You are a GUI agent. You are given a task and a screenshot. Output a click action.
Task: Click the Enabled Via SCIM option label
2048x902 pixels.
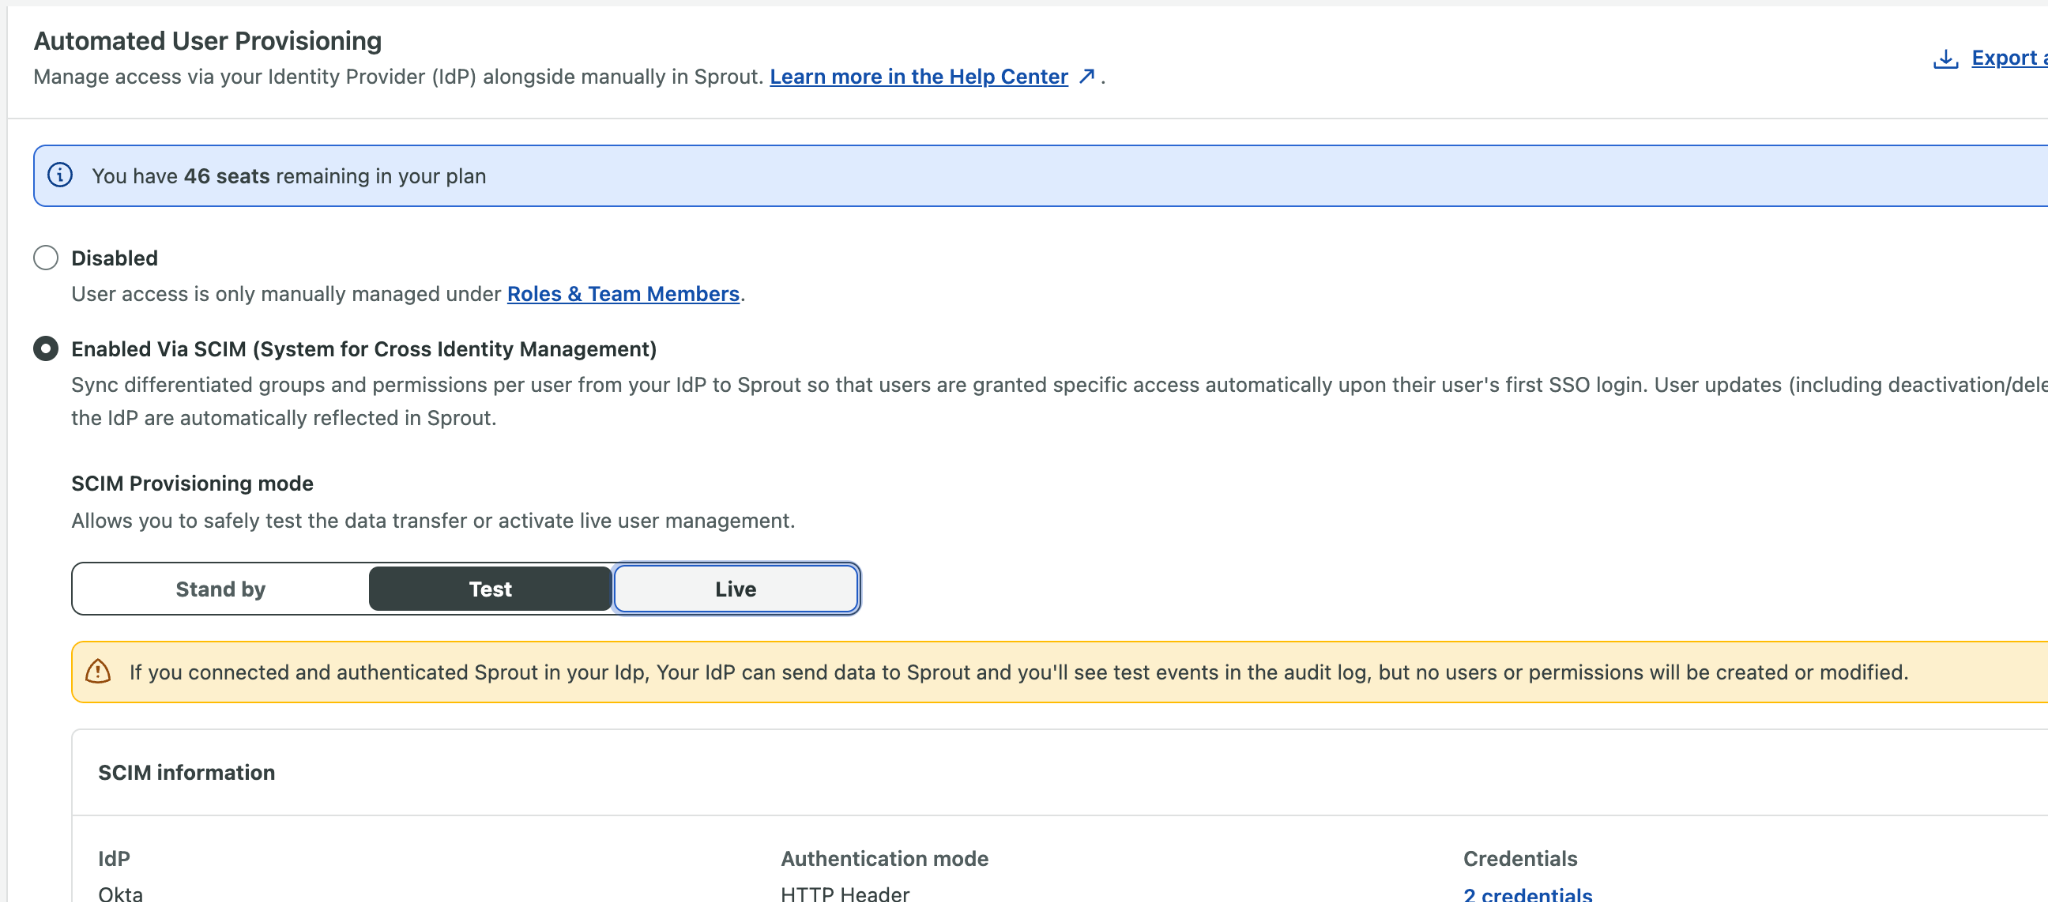(x=364, y=349)
